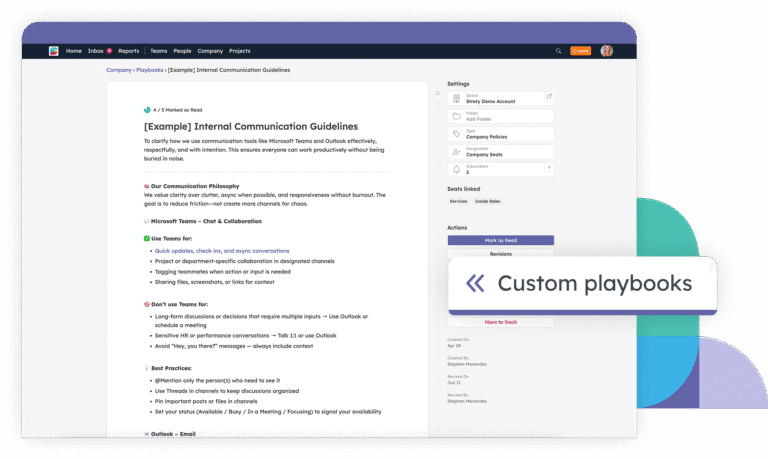This screenshot has width=768, height=459.
Task: Click 'Project or department-specific collaboration' bullet
Action: (x=245, y=261)
